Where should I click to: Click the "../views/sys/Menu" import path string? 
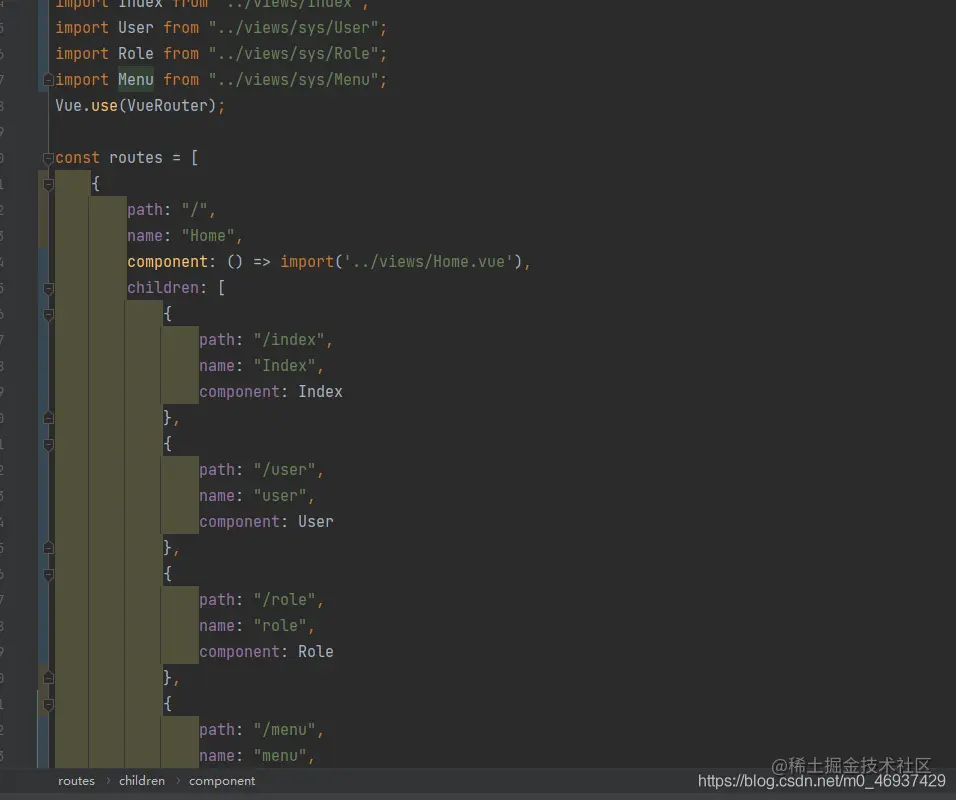pyautogui.click(x=294, y=80)
